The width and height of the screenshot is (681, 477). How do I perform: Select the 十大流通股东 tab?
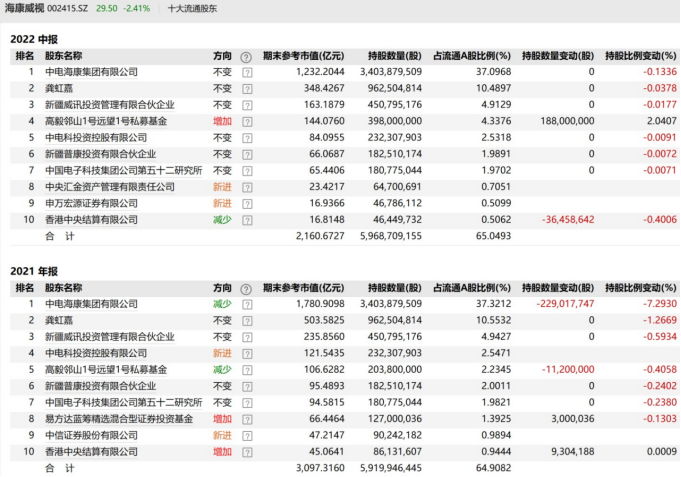(x=193, y=8)
